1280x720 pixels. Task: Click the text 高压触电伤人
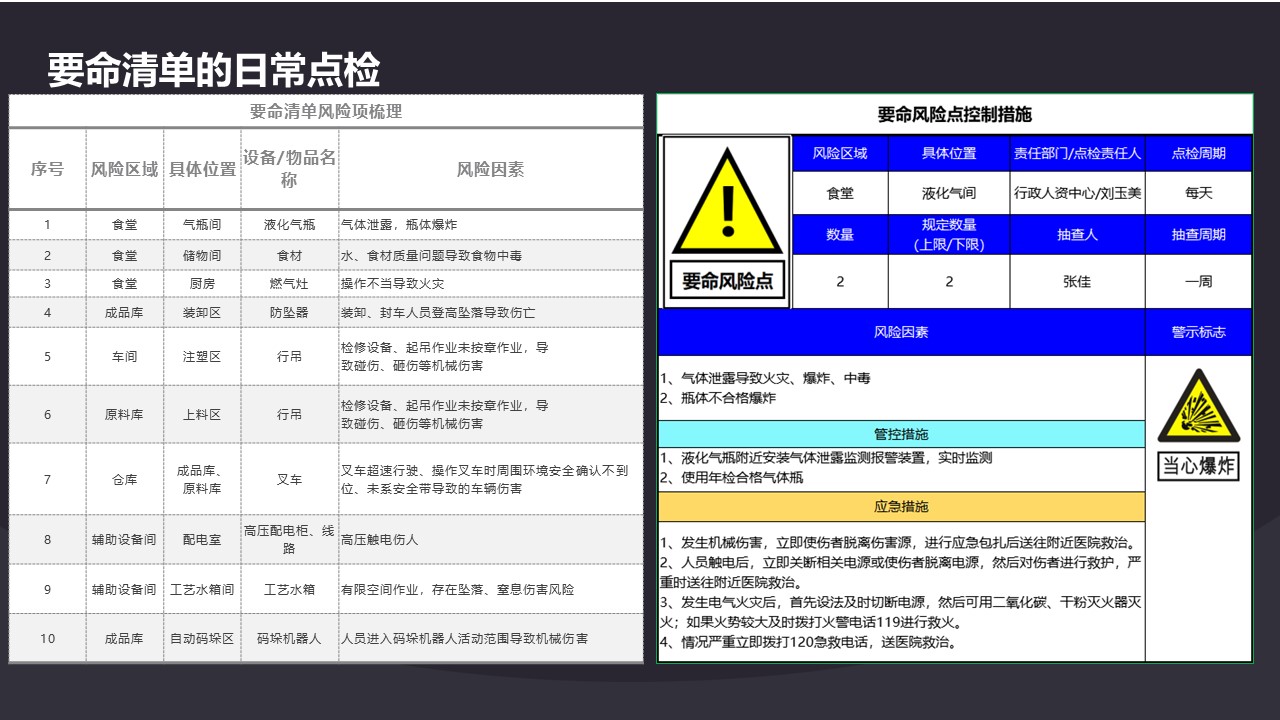coord(380,540)
